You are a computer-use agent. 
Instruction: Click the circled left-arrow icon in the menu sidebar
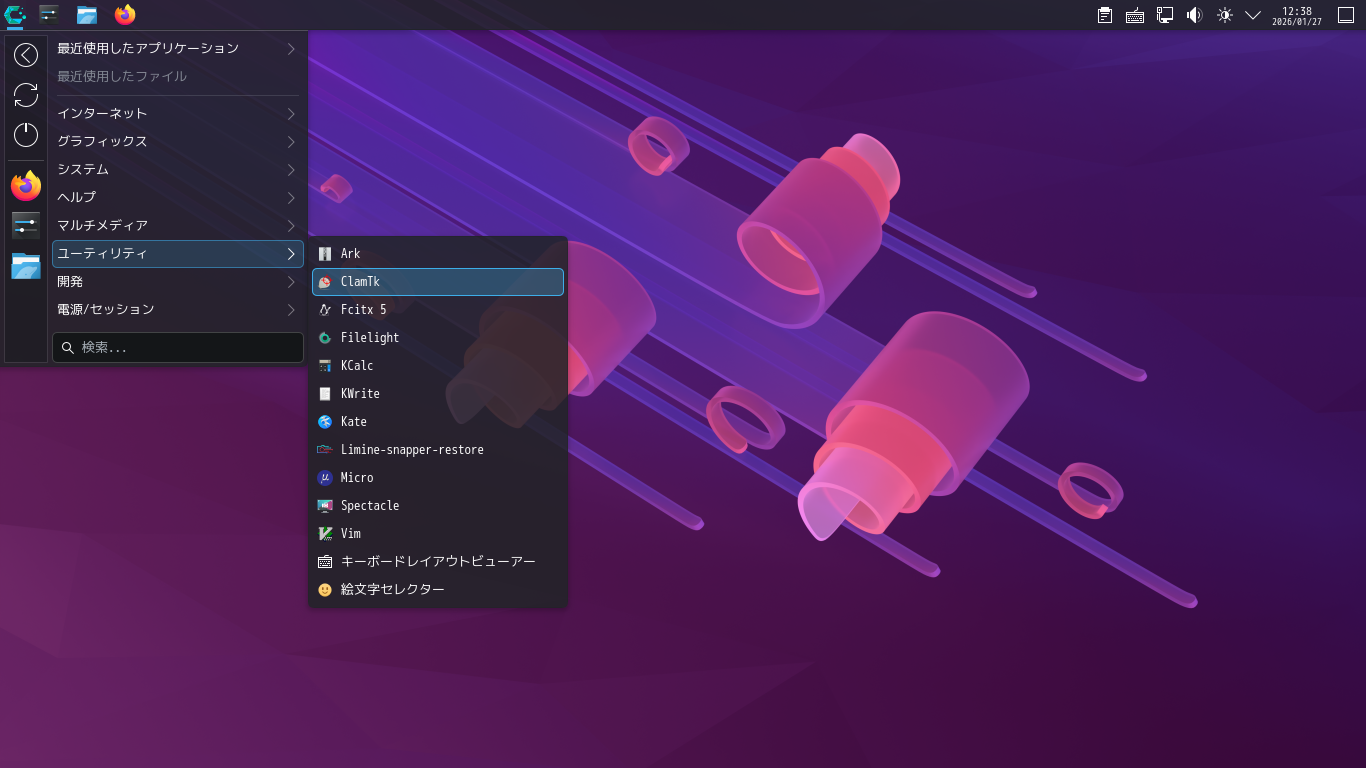[26, 55]
